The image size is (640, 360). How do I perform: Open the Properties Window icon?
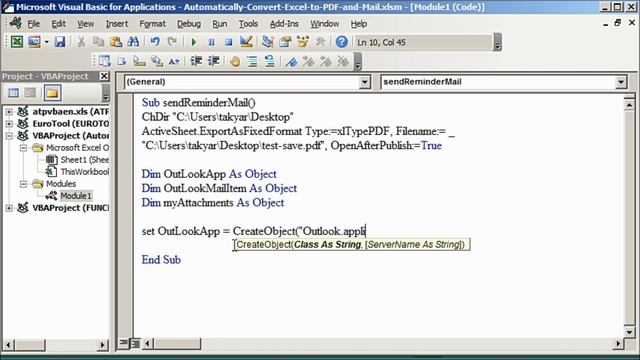point(285,42)
